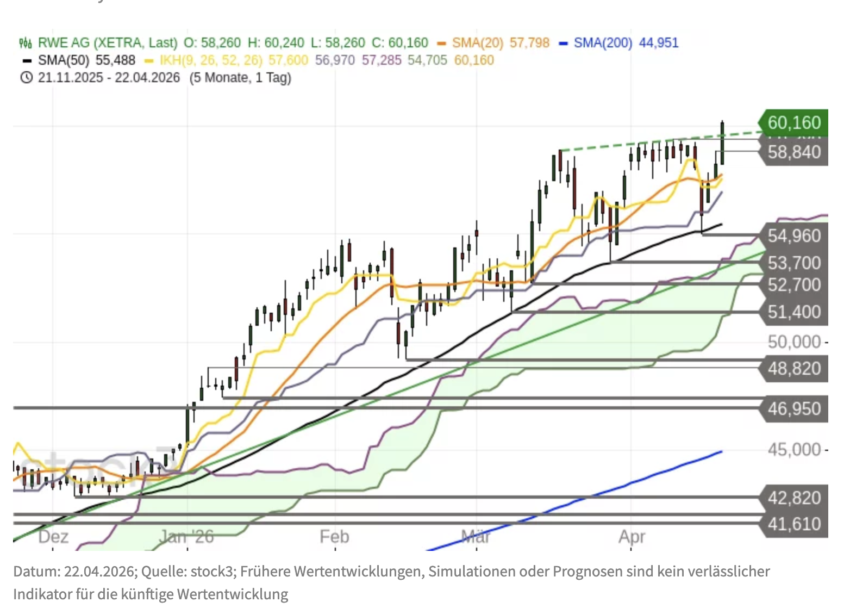
Task: Toggle the SMA(20) 57,798 indicator label
Action: (498, 43)
